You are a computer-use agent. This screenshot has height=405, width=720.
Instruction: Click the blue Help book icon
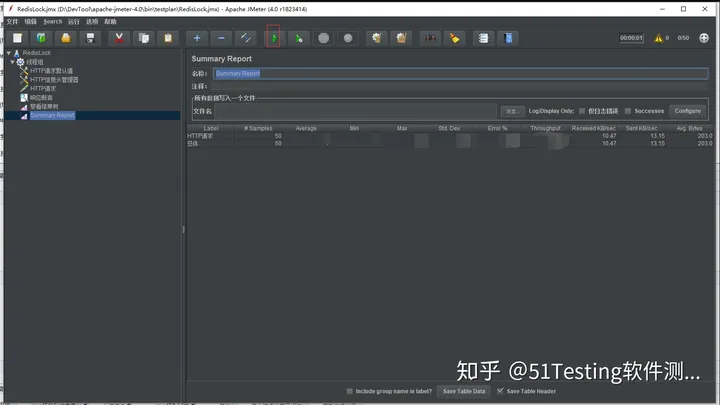click(x=508, y=38)
